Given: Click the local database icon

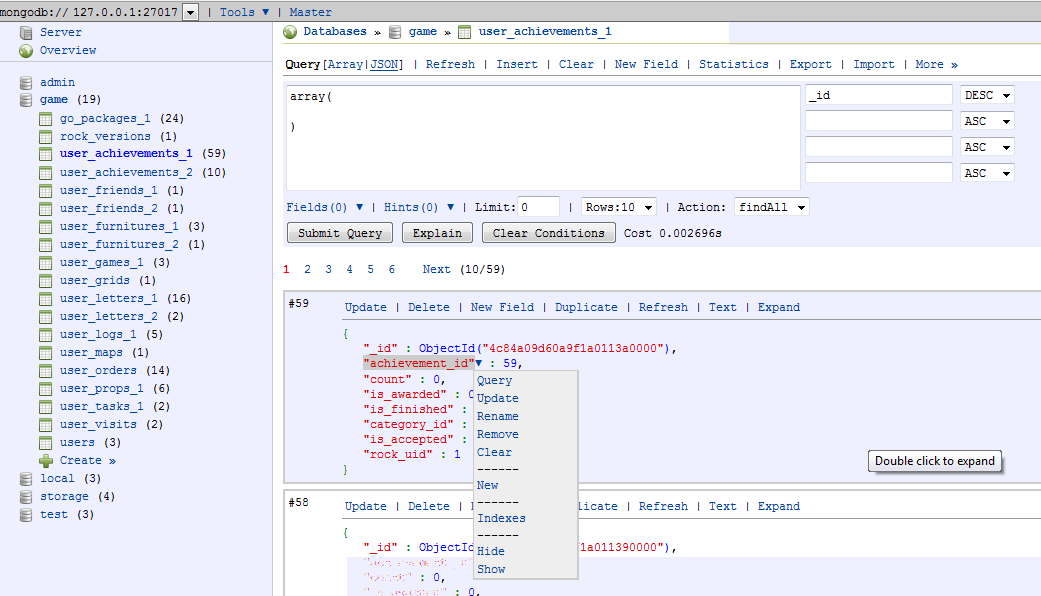Looking at the screenshot, I should [x=26, y=479].
